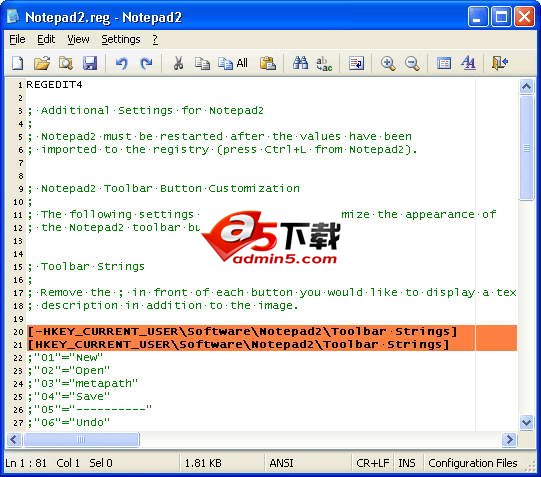Cut selection with the scissors icon
Screen dimensions: 541x477
pos(178,63)
